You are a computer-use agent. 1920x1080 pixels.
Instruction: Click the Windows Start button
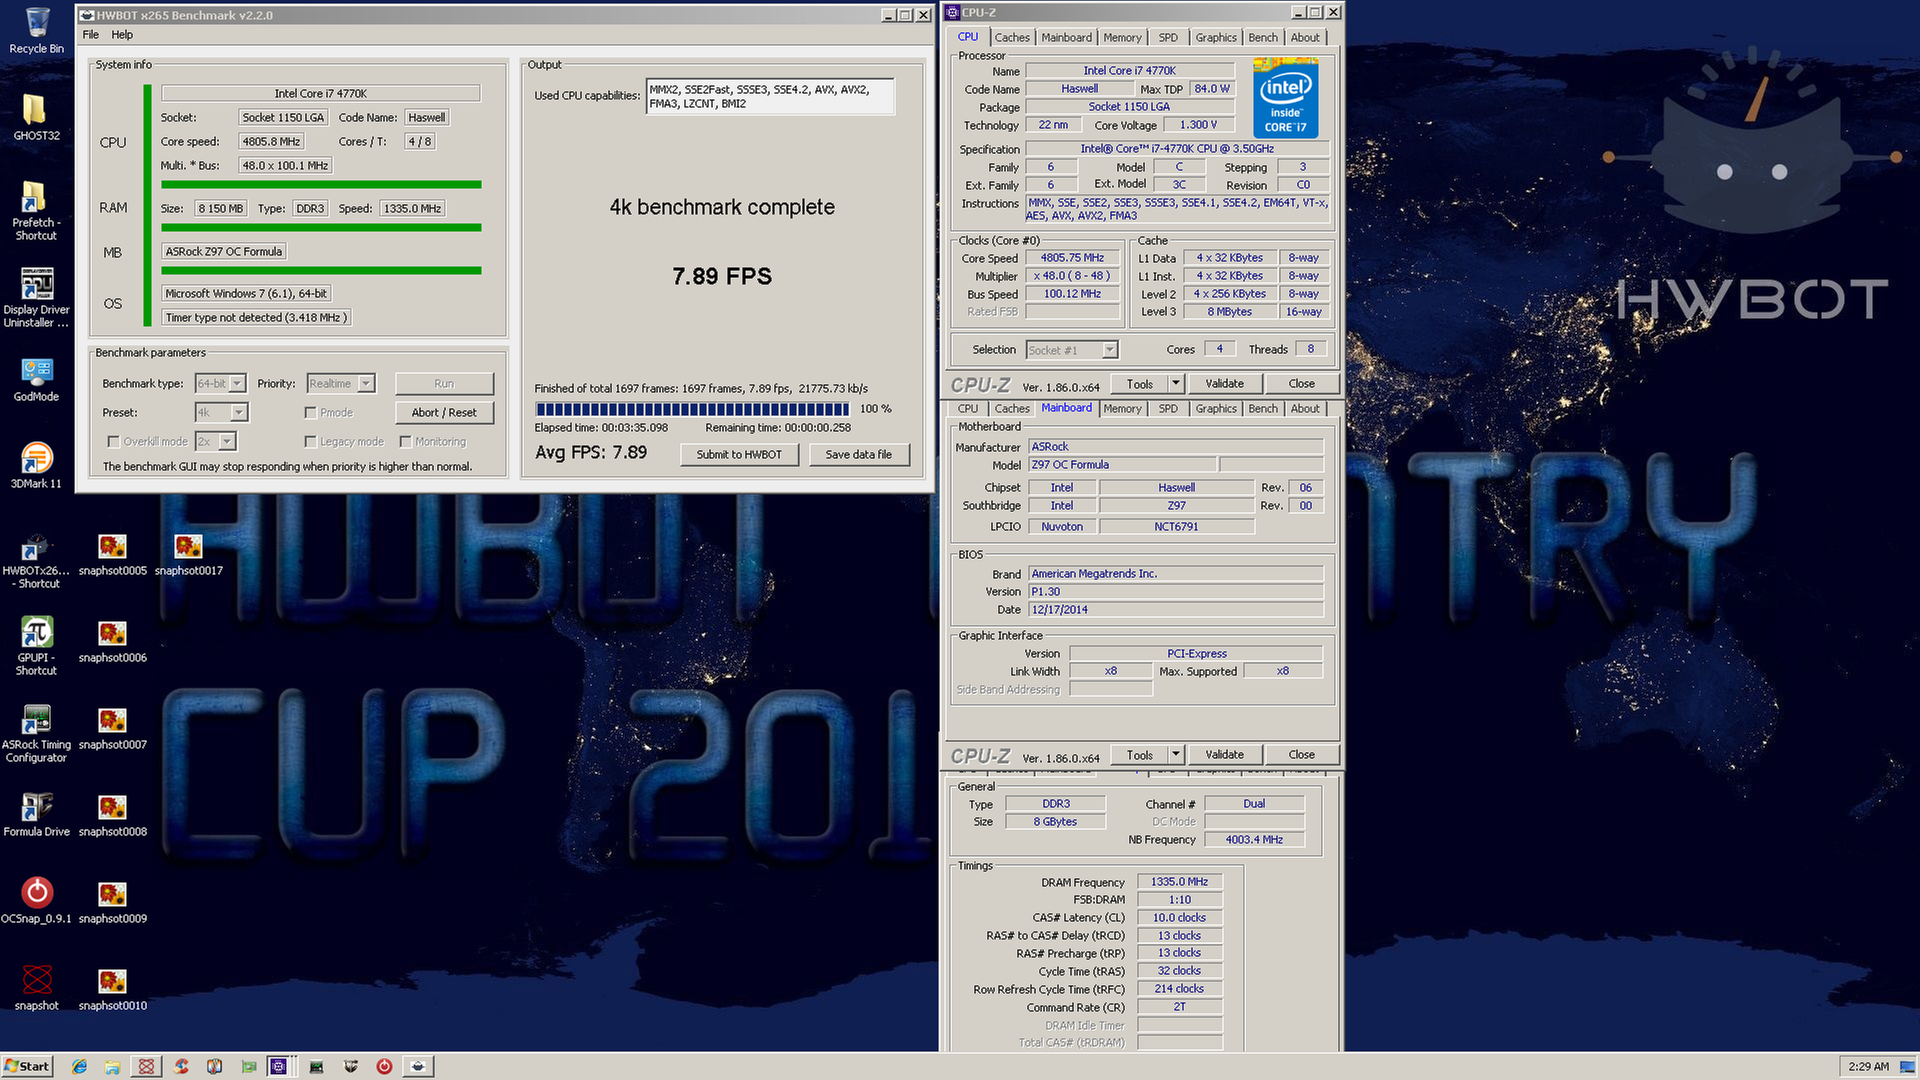(27, 1067)
